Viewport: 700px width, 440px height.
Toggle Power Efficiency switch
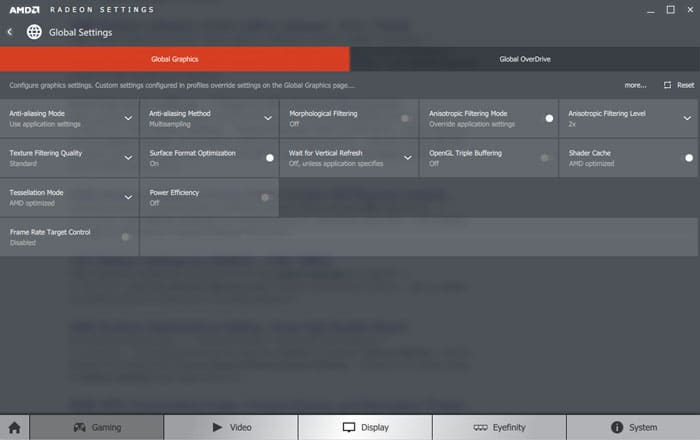[265, 197]
